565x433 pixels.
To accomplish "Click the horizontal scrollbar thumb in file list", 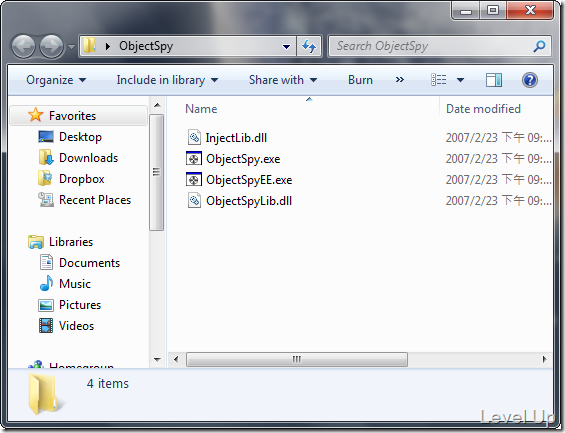I will [297, 360].
